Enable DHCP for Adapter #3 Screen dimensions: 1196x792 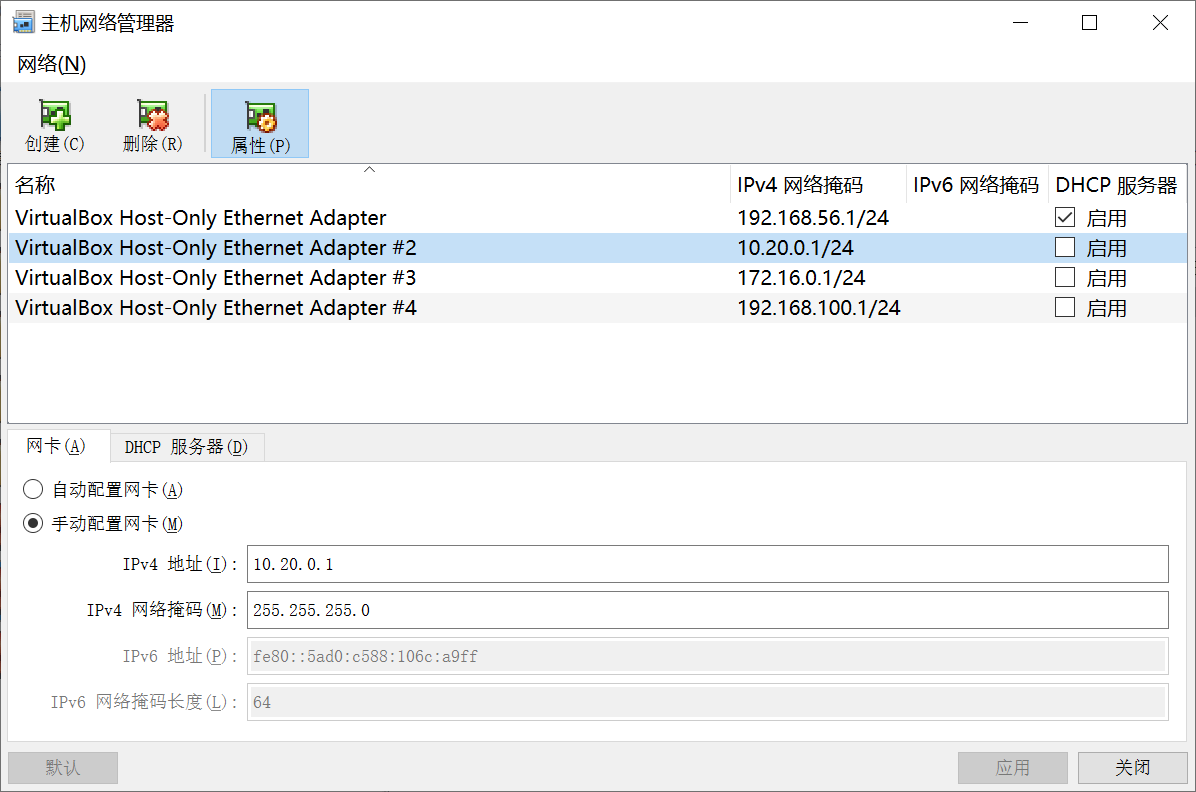1065,277
